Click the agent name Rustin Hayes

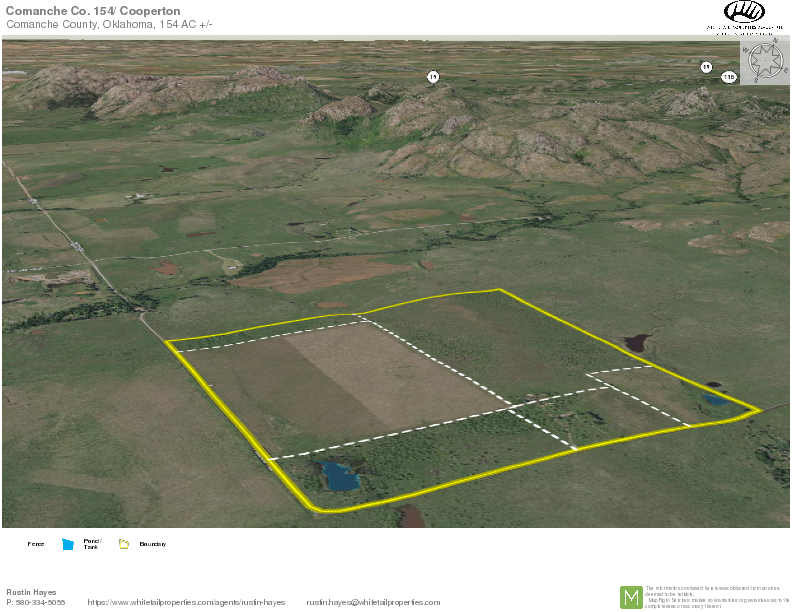tap(31, 592)
